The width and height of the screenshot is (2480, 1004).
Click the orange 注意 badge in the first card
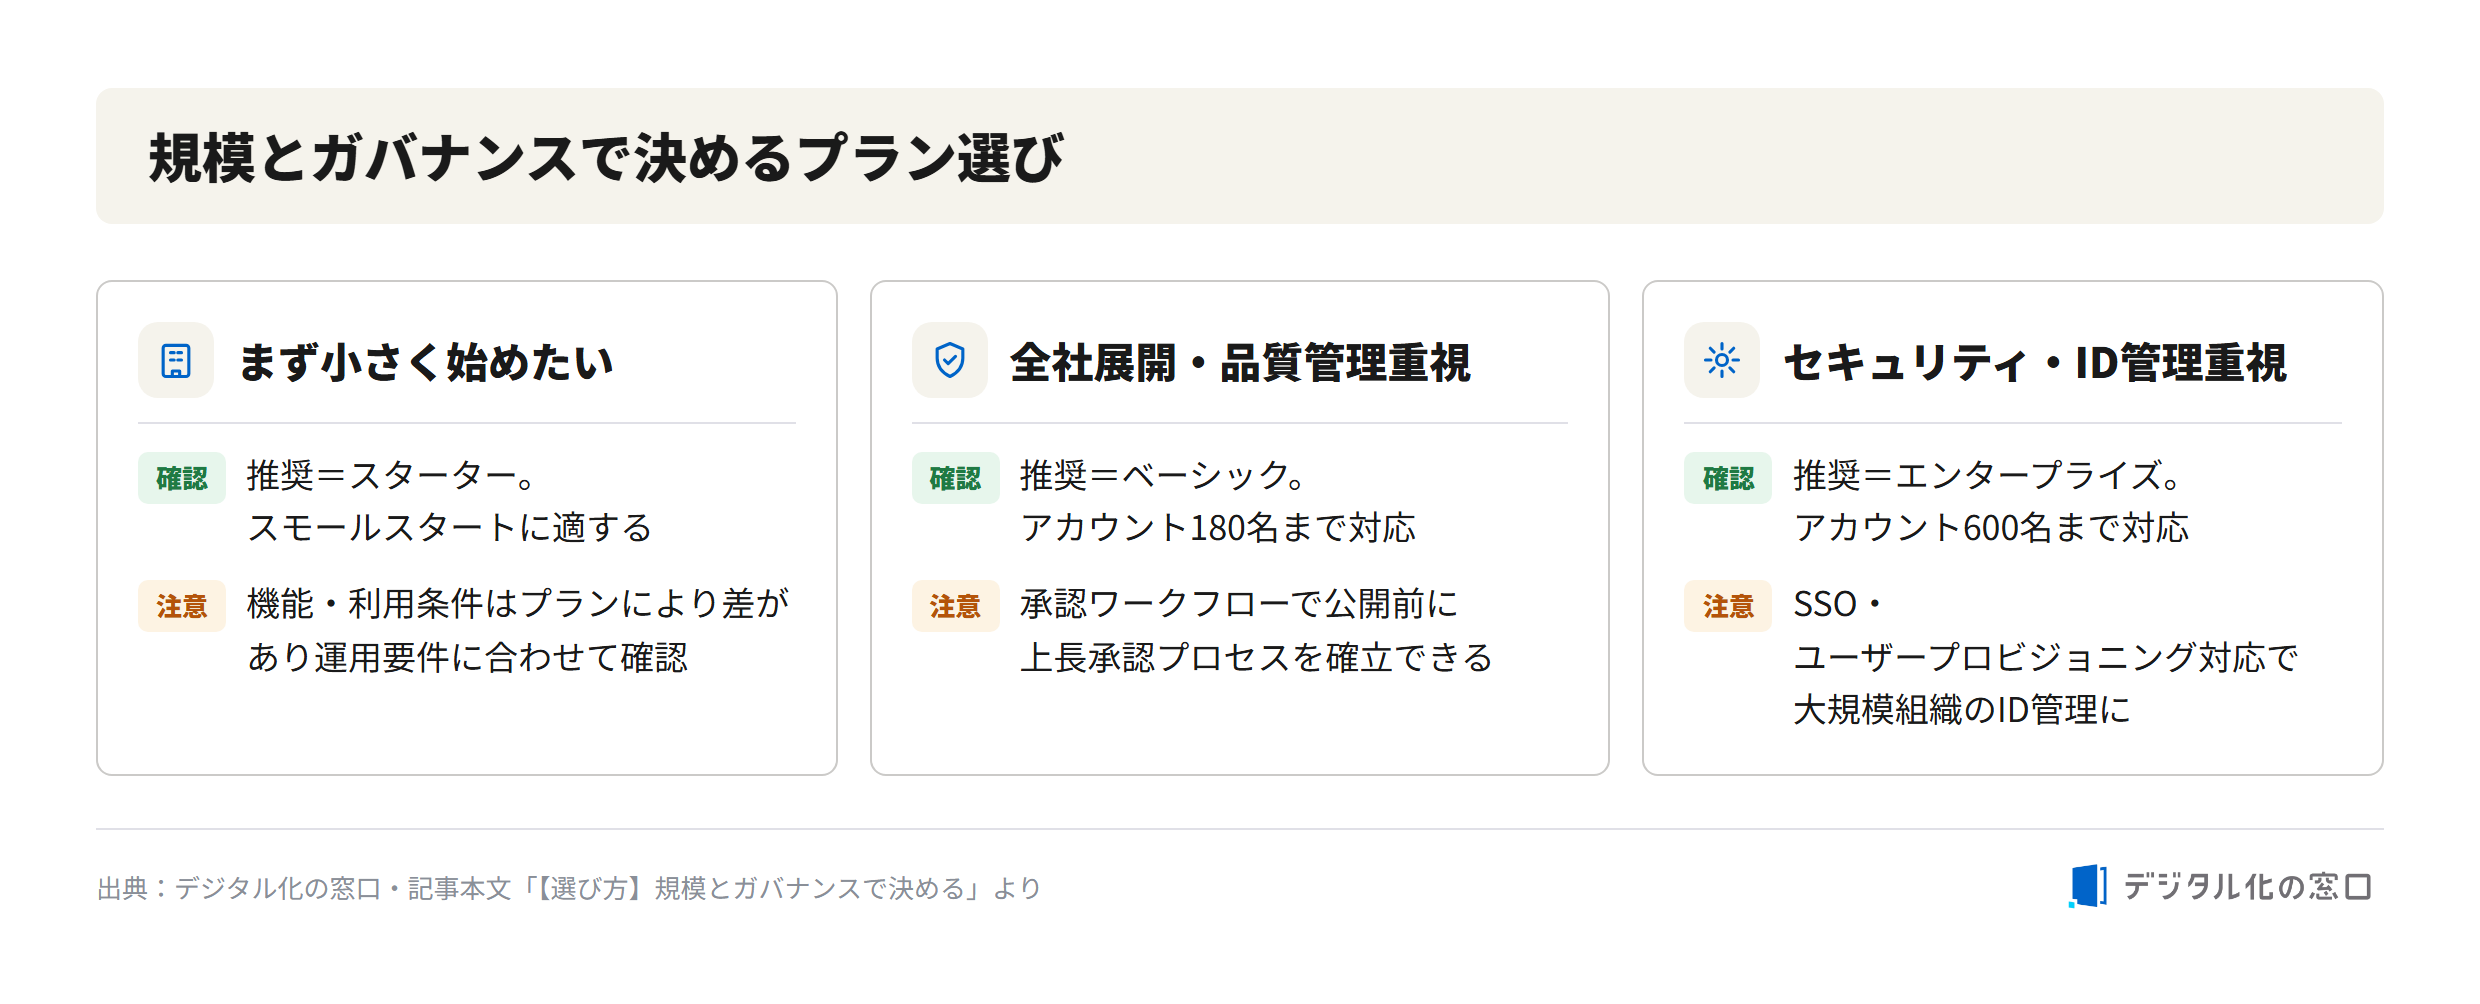pos(182,606)
